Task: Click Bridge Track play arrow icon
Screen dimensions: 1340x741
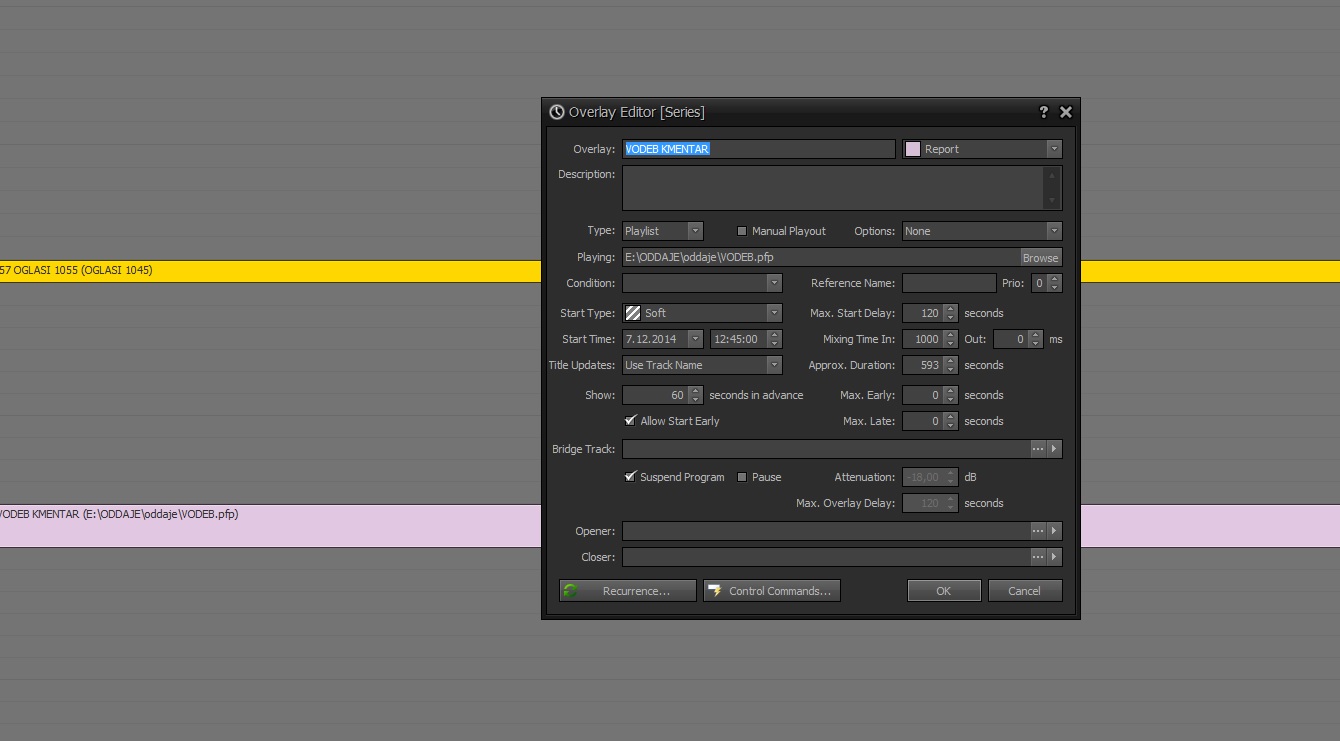Action: (1054, 449)
